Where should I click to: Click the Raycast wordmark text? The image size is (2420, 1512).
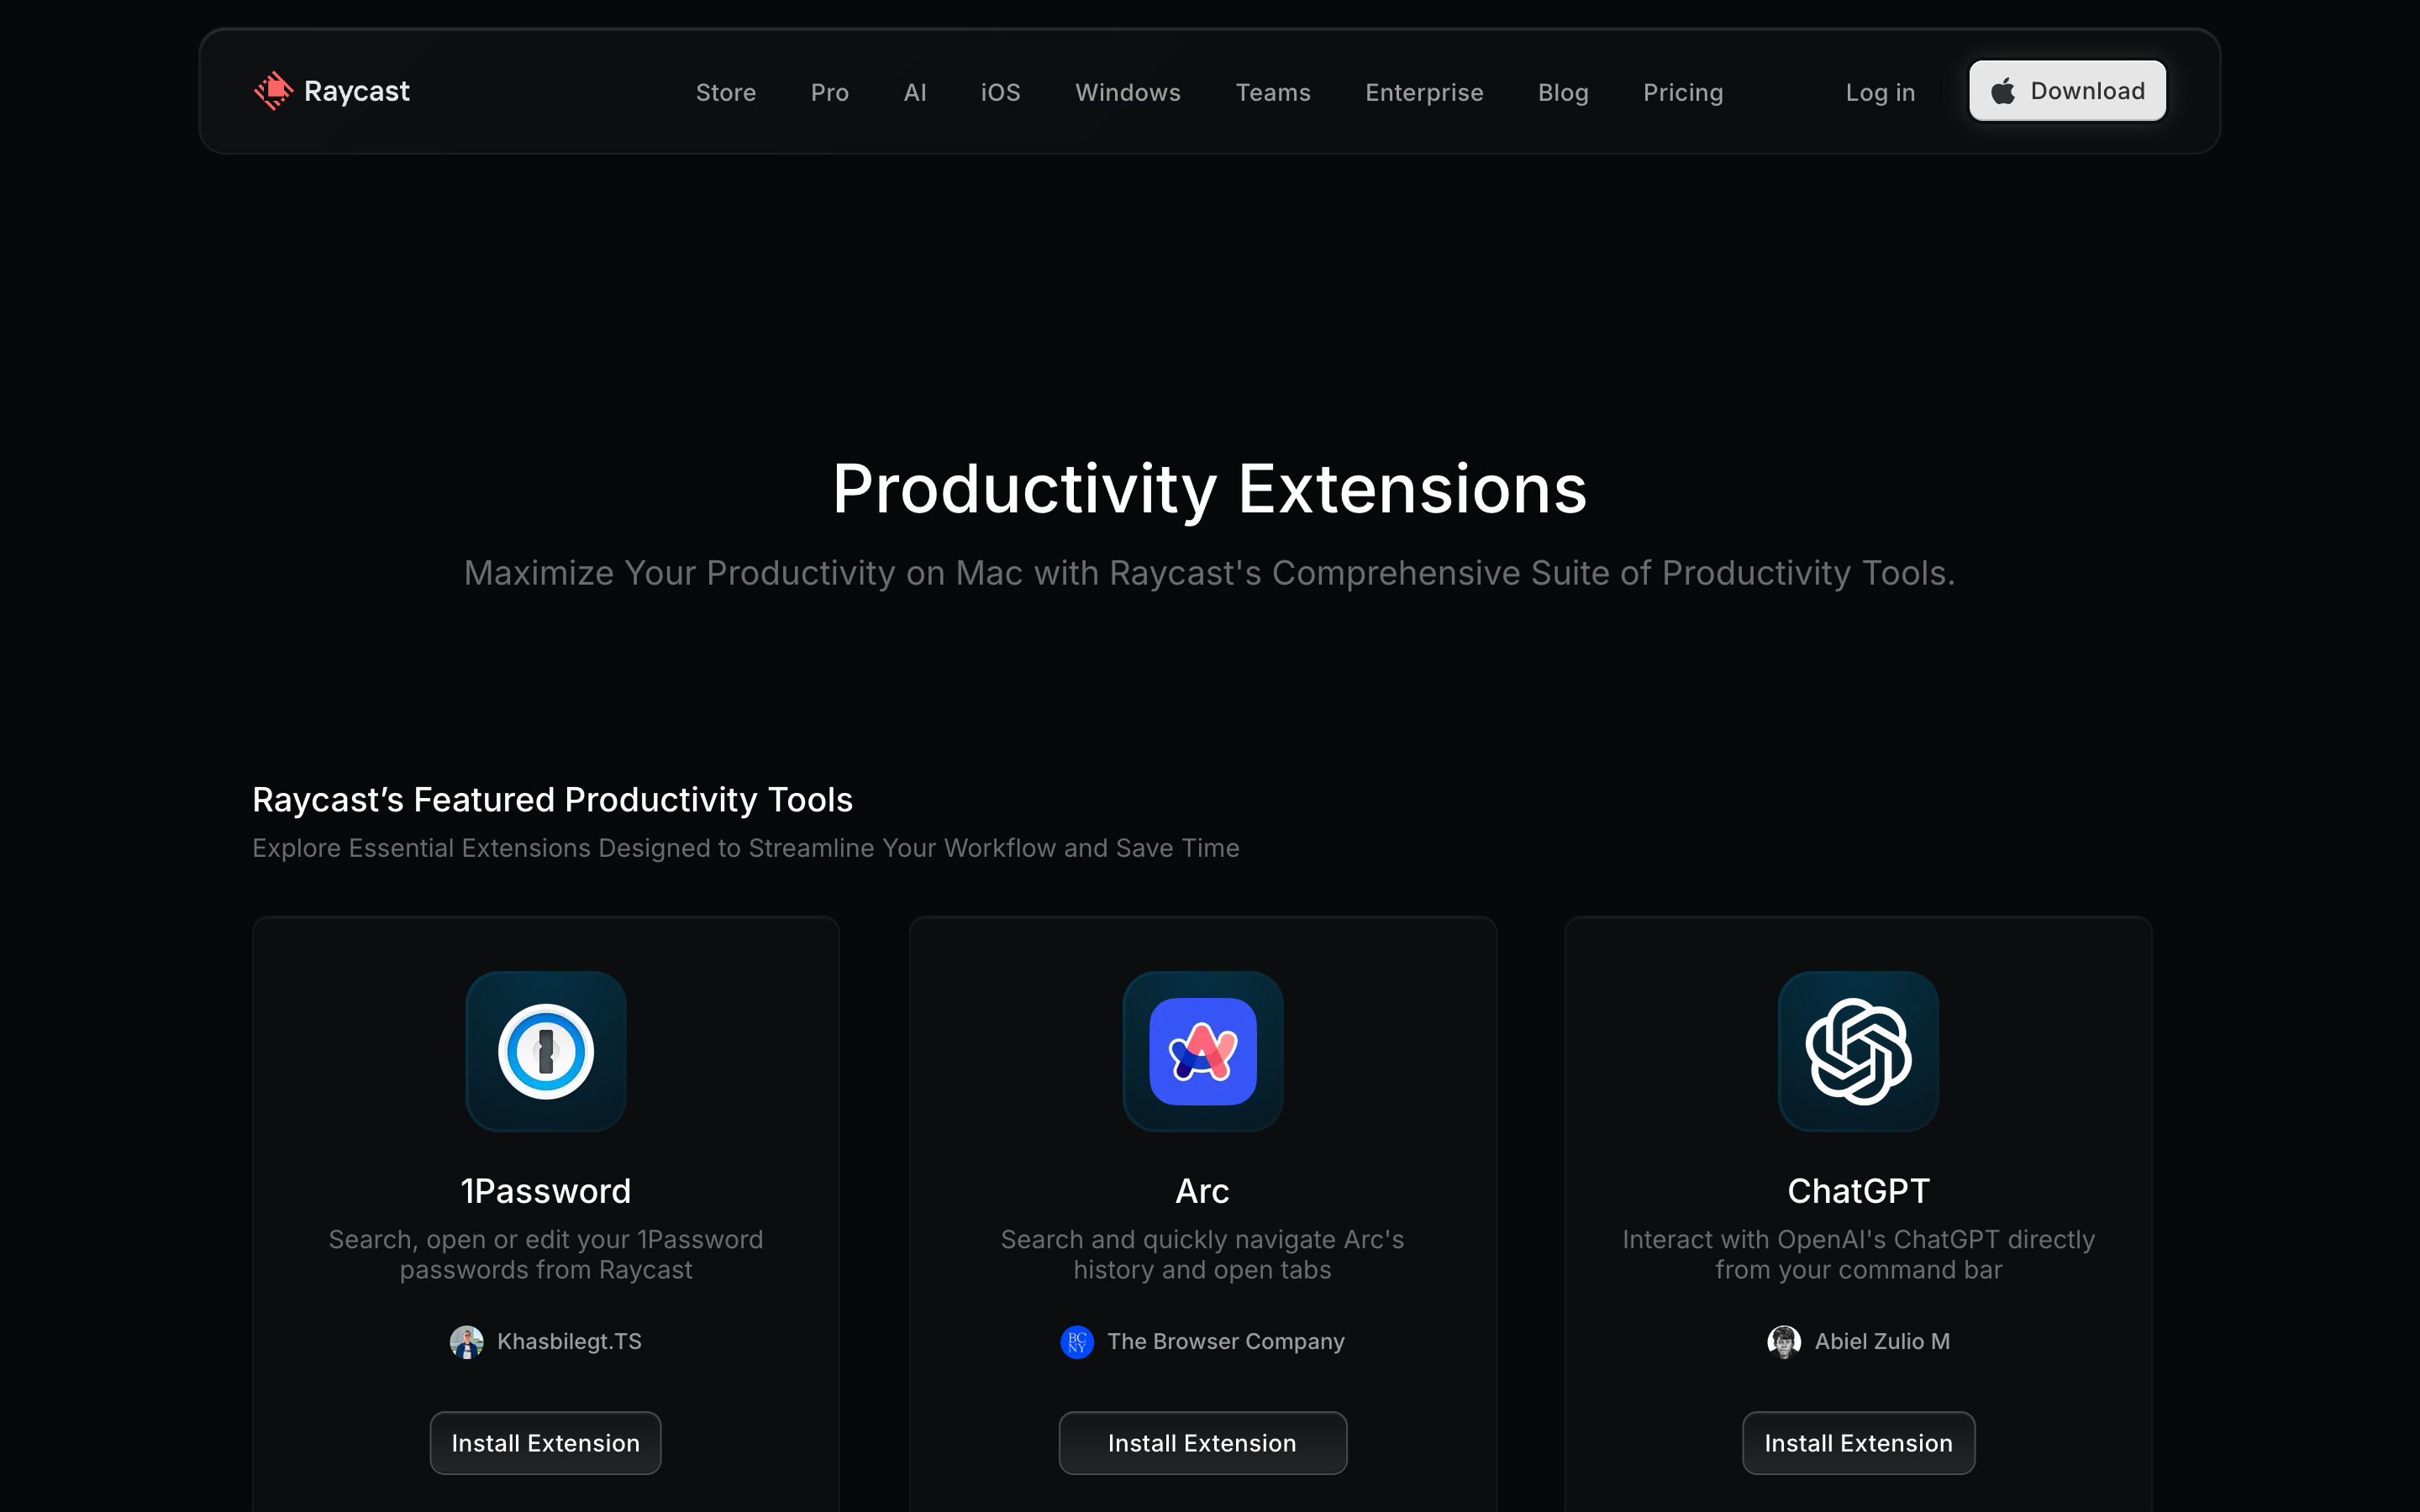pos(357,91)
